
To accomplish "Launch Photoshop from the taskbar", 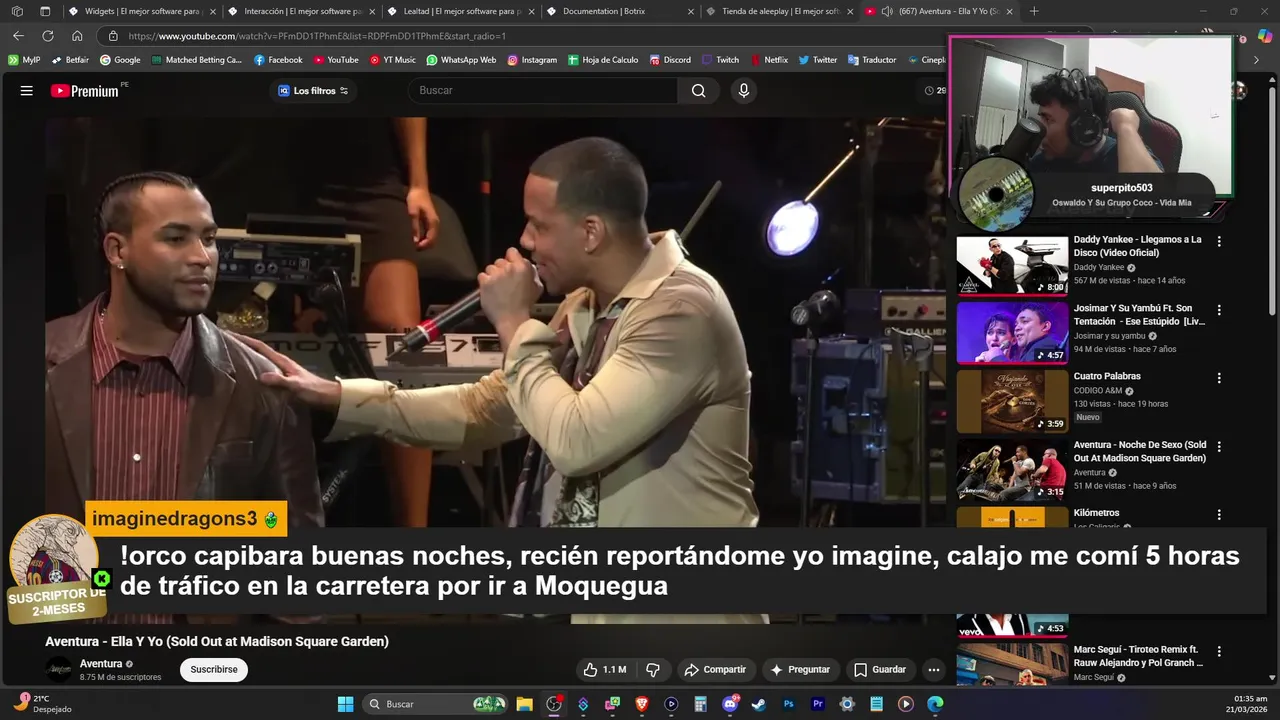I will pyautogui.click(x=788, y=704).
